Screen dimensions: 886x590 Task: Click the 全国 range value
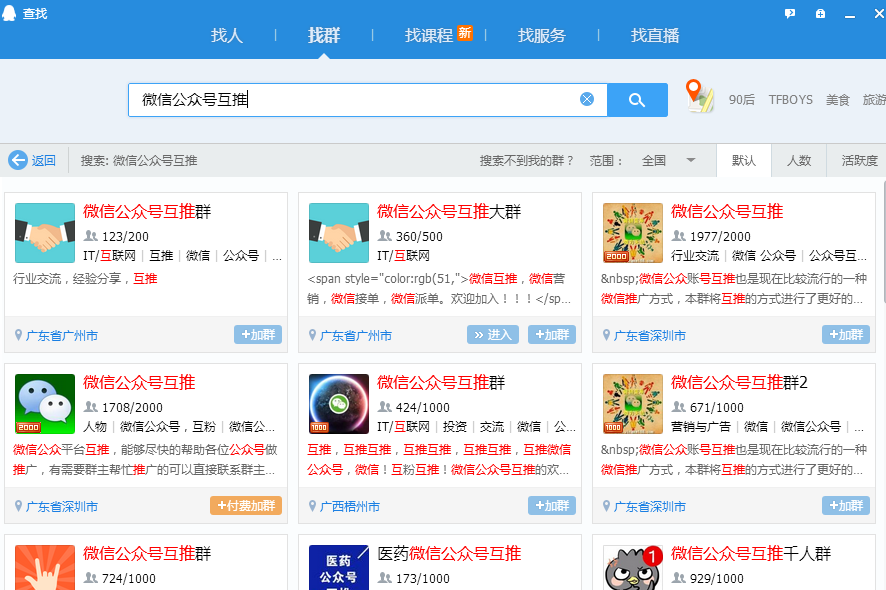(654, 160)
